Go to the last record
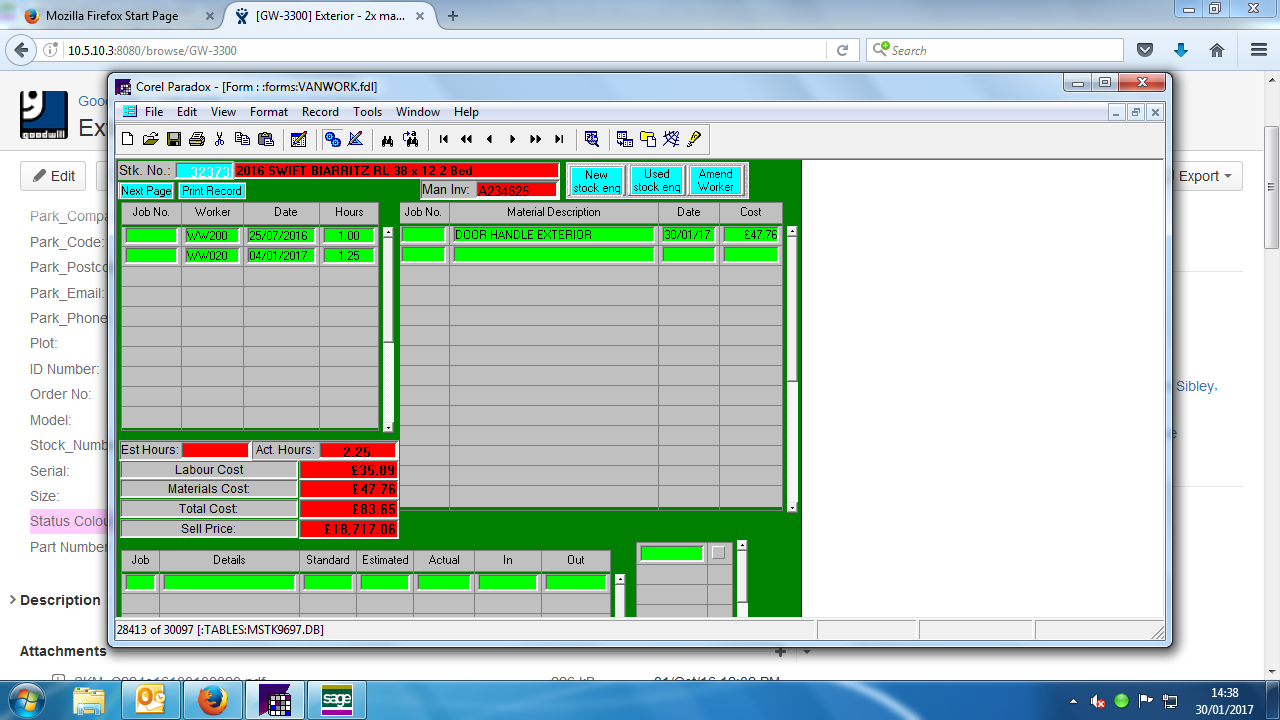 point(559,139)
